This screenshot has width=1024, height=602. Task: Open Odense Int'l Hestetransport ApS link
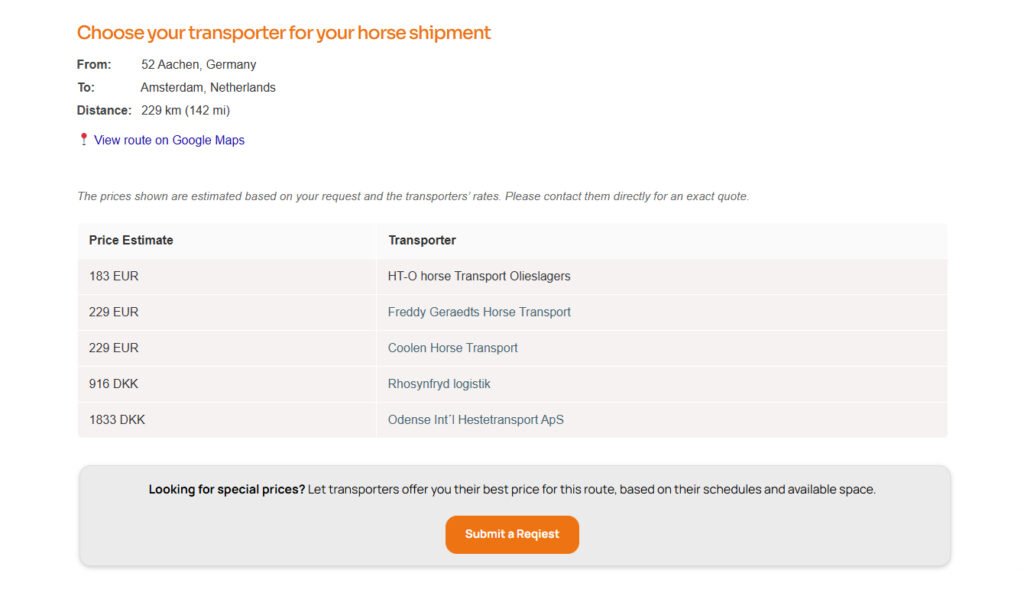[x=476, y=420]
